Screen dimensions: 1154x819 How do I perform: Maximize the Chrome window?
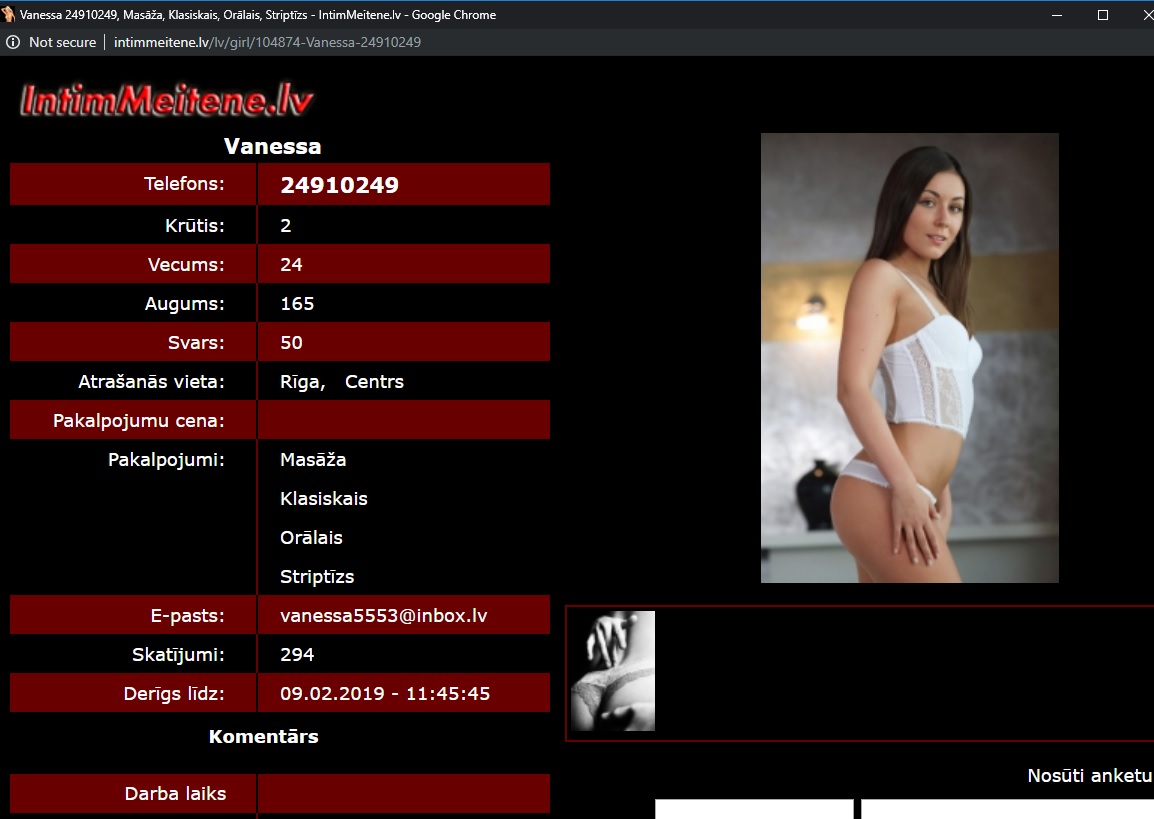point(1103,15)
